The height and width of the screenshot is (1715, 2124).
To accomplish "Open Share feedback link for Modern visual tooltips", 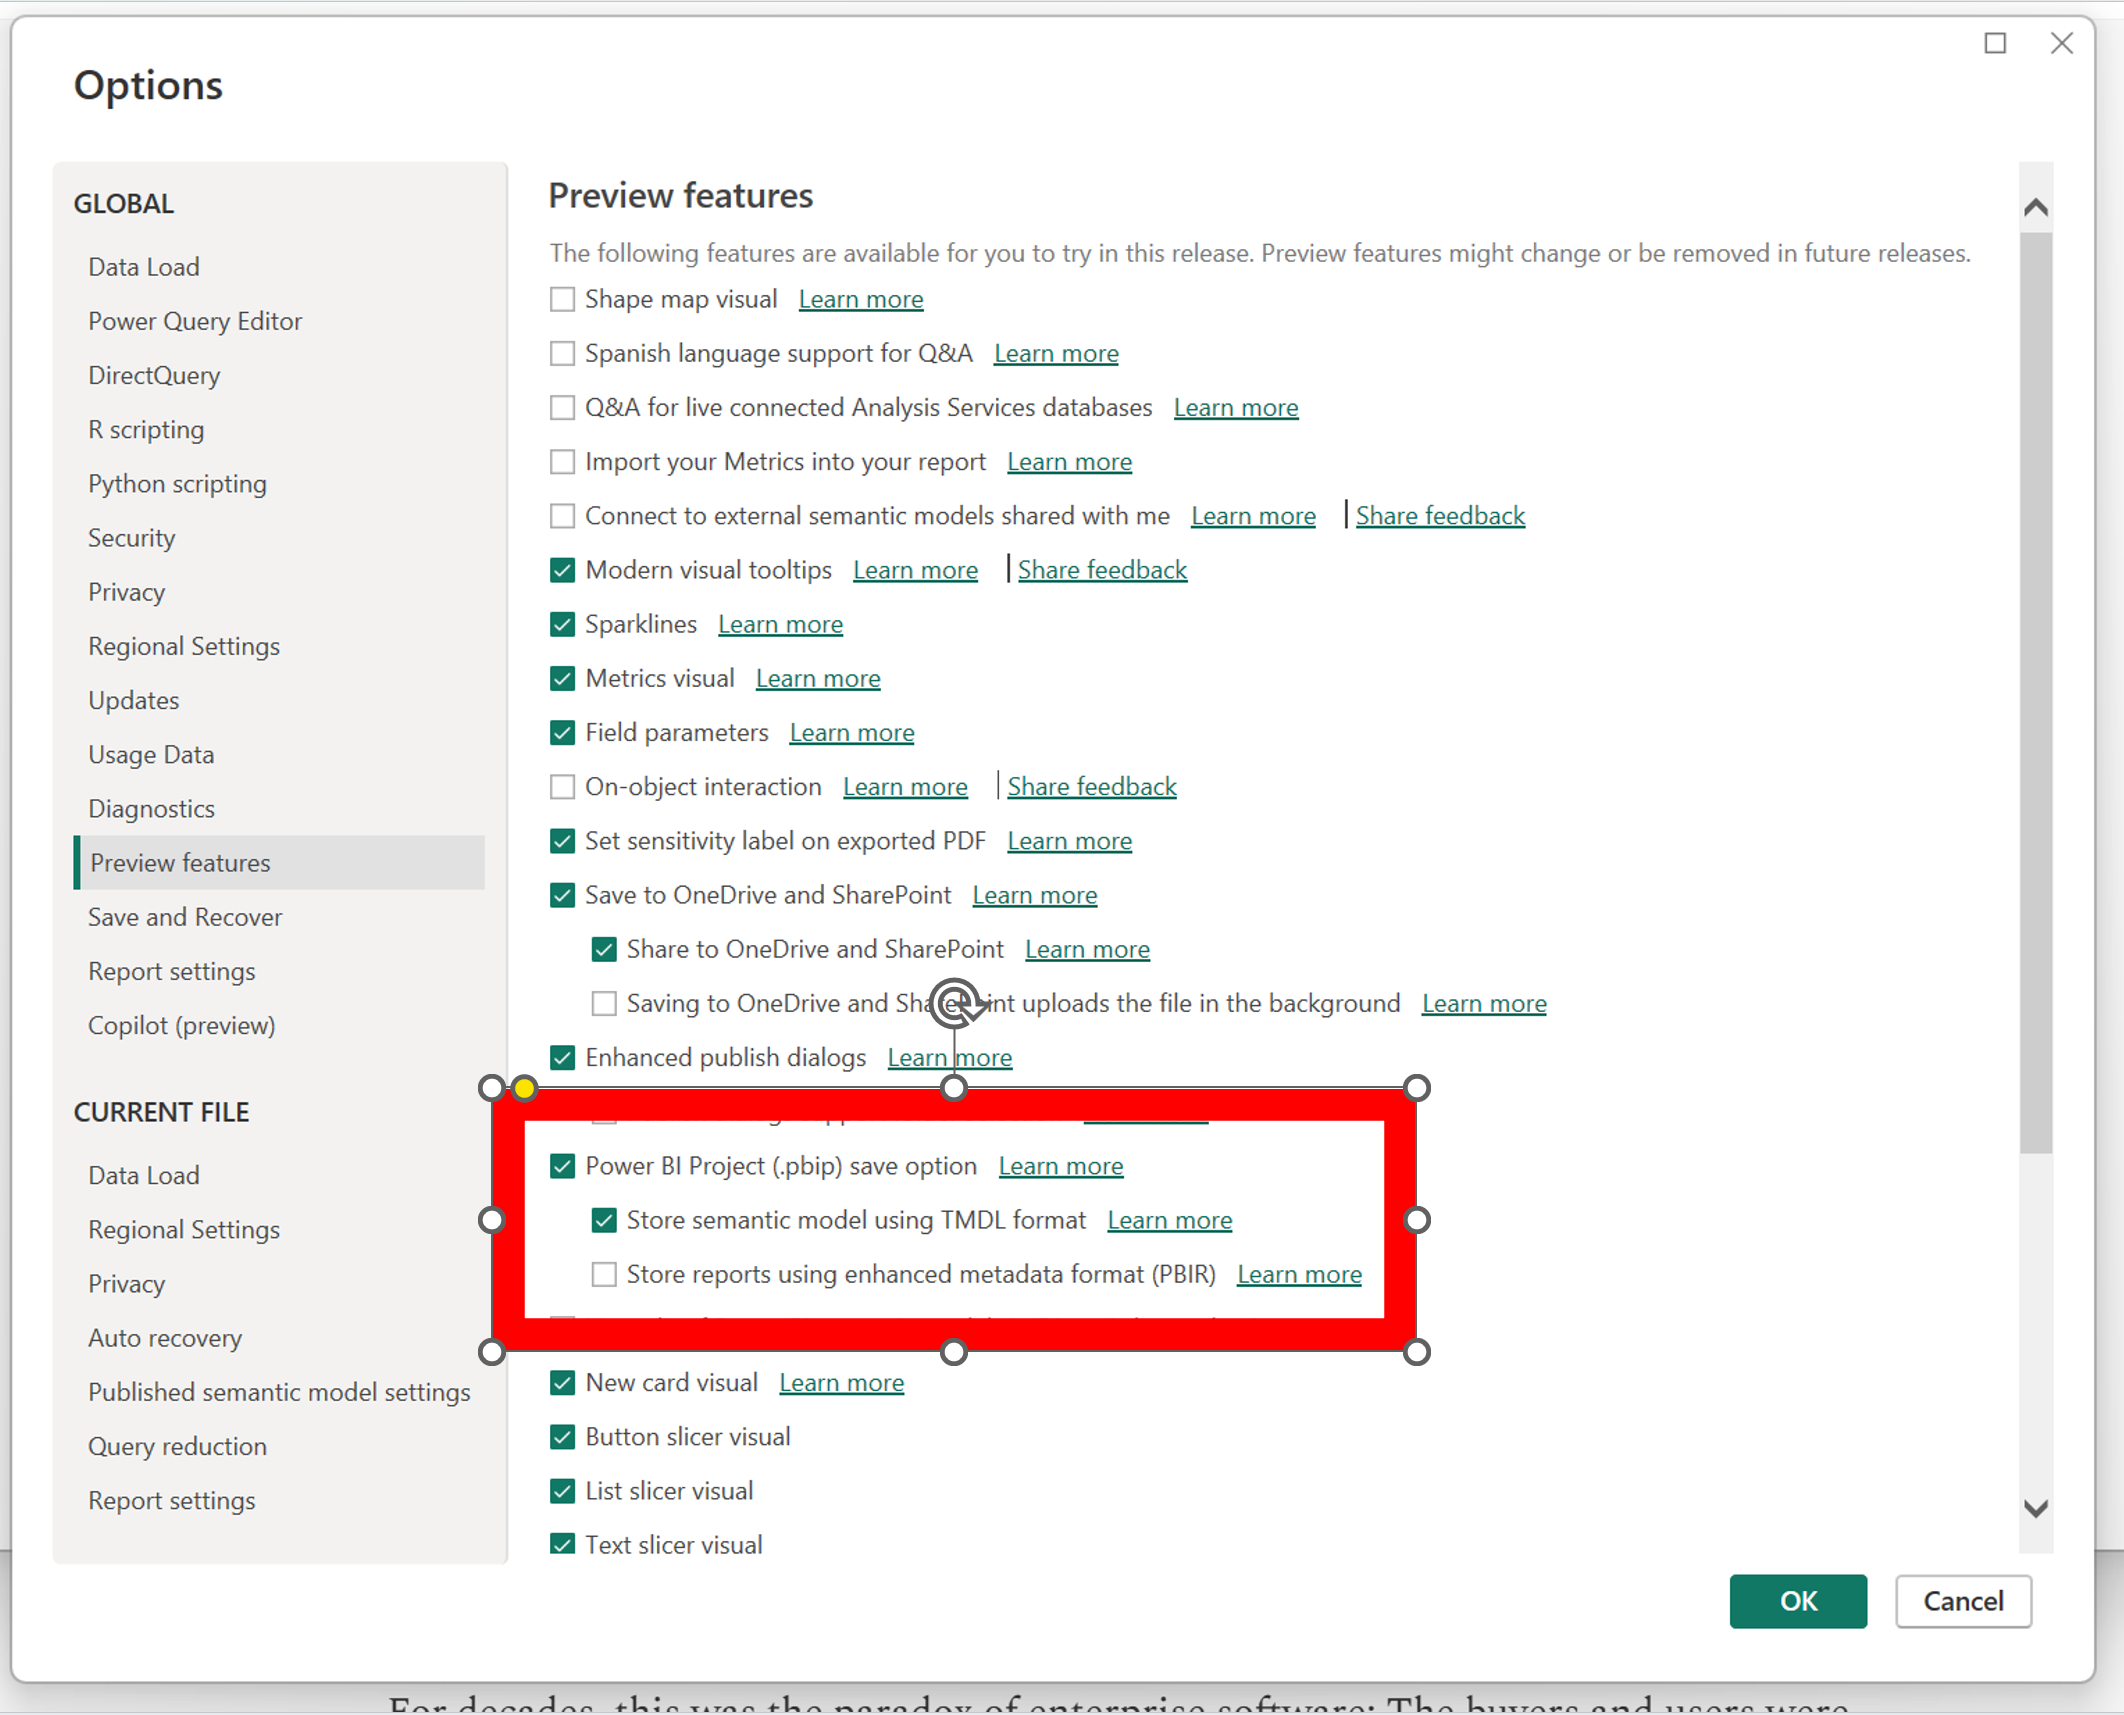I will coord(1102,570).
